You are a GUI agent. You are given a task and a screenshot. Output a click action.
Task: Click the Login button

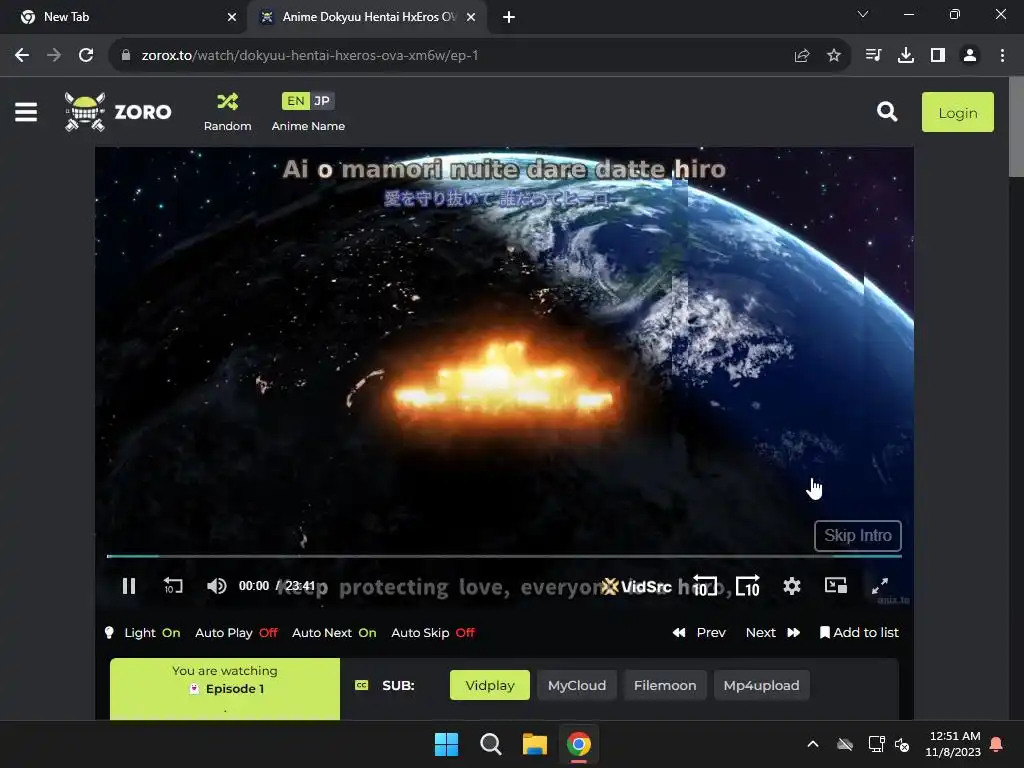tap(957, 112)
